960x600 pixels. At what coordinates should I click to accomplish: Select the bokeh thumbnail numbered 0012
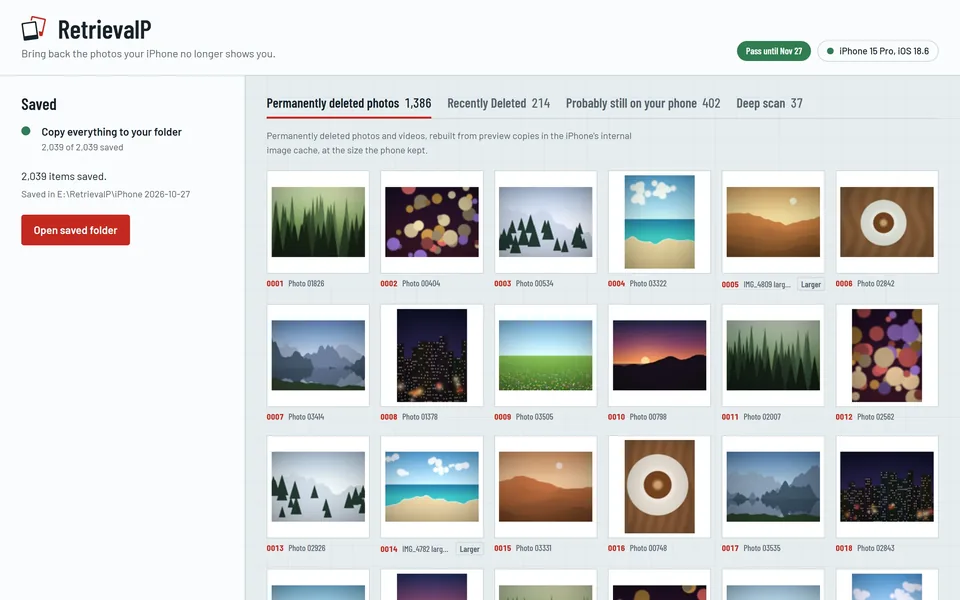click(x=887, y=355)
